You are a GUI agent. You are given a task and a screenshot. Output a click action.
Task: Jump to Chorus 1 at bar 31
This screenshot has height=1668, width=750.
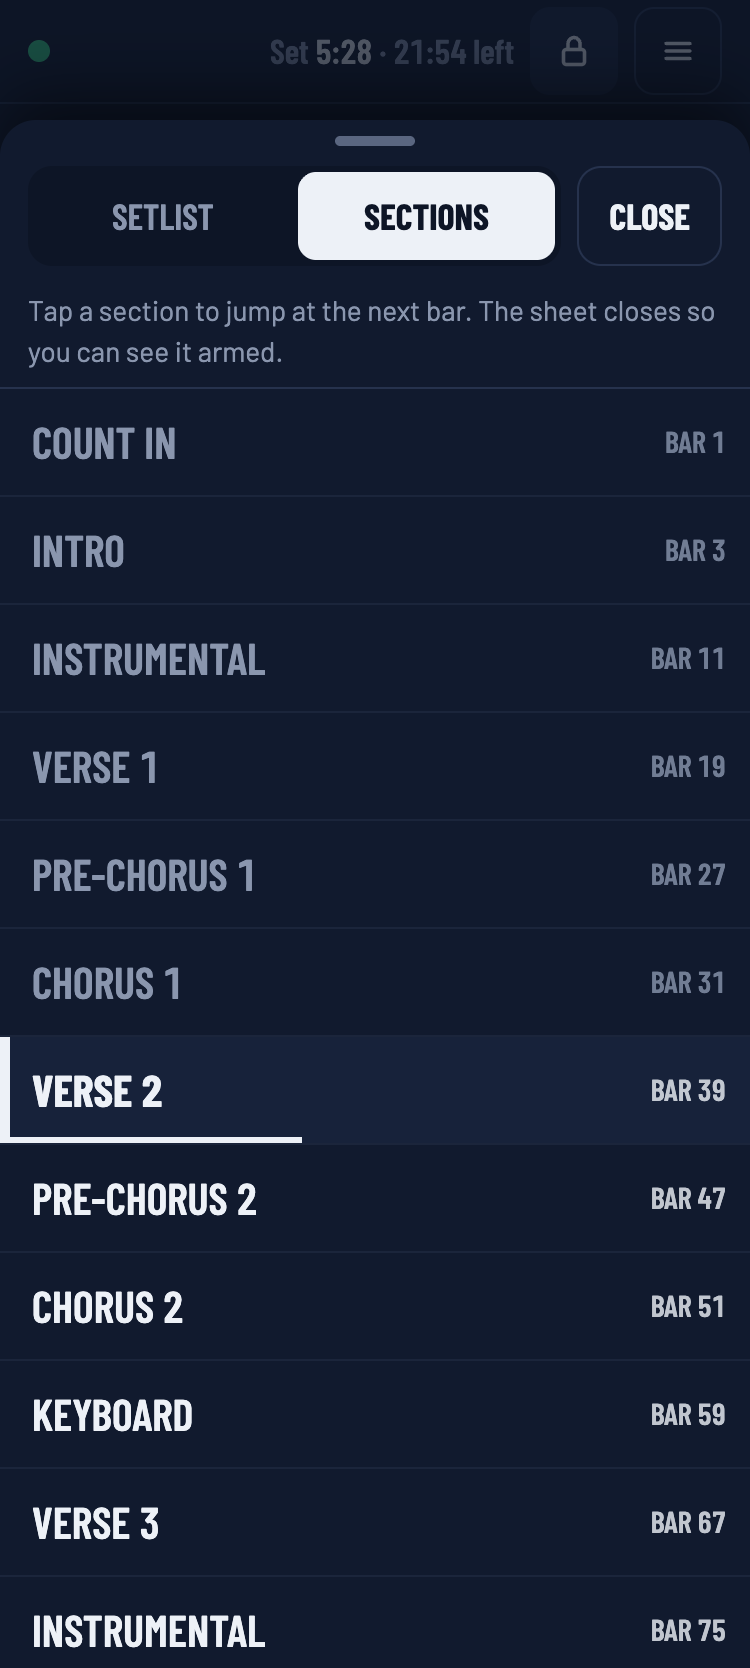pyautogui.click(x=375, y=983)
